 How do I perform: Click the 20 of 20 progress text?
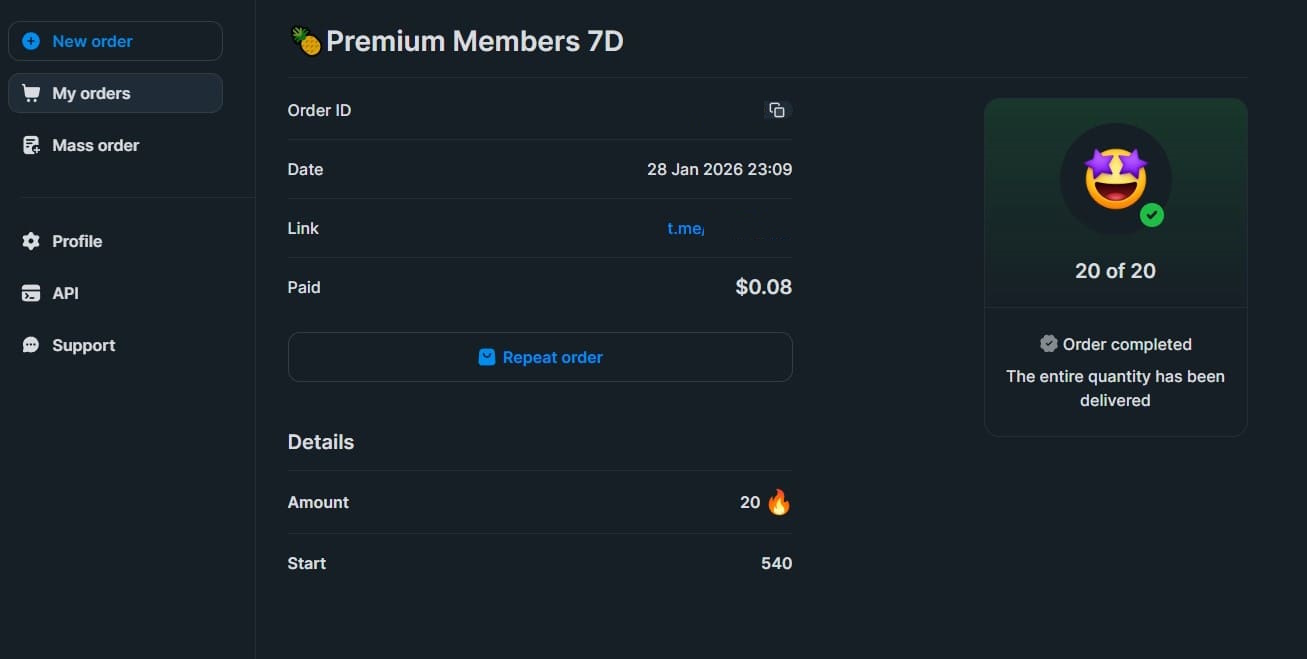(1115, 271)
